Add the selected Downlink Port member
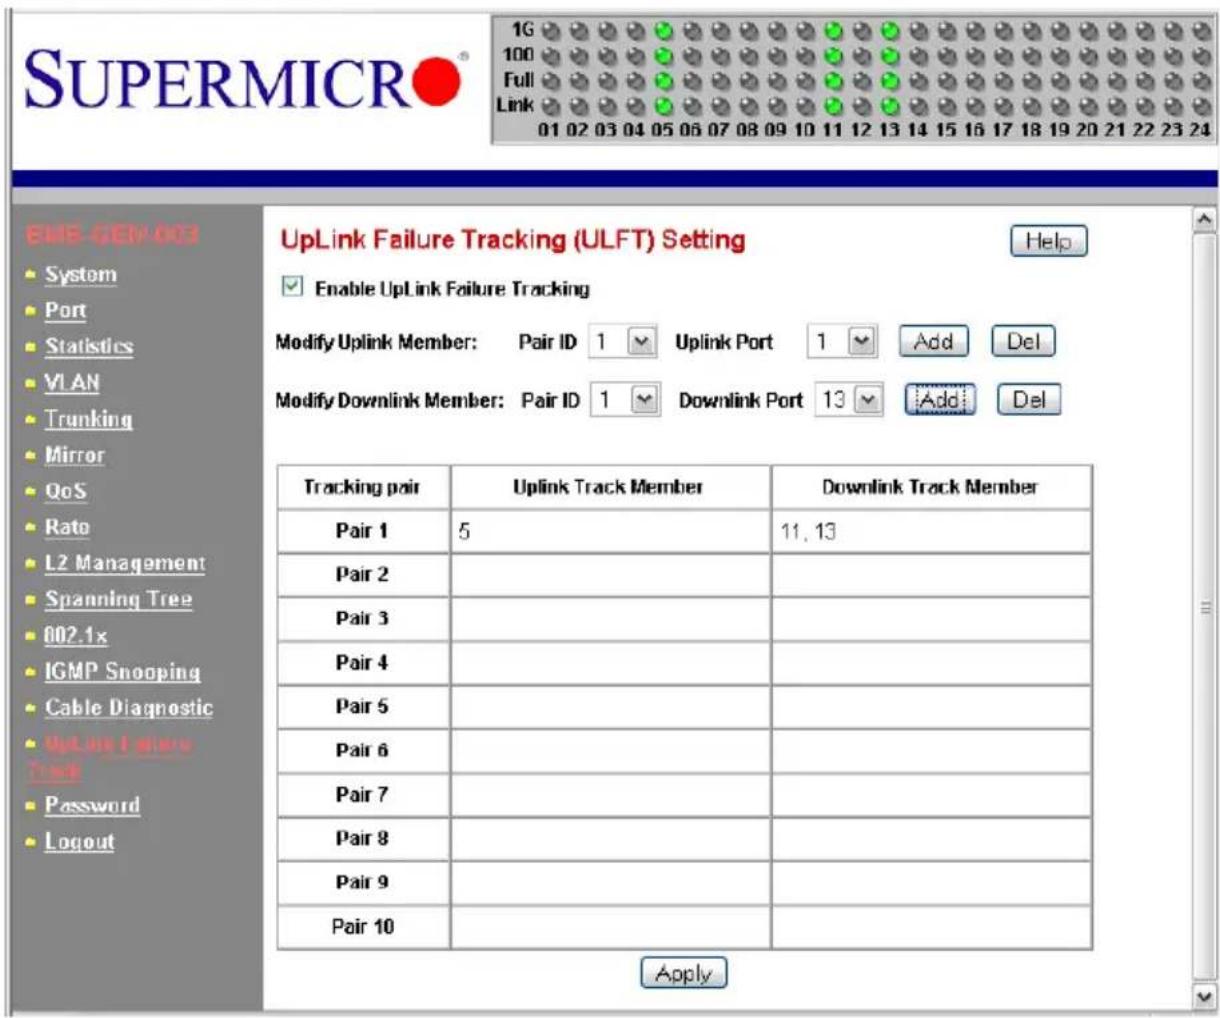The height and width of the screenshot is (1018, 1220). pyautogui.click(x=939, y=400)
